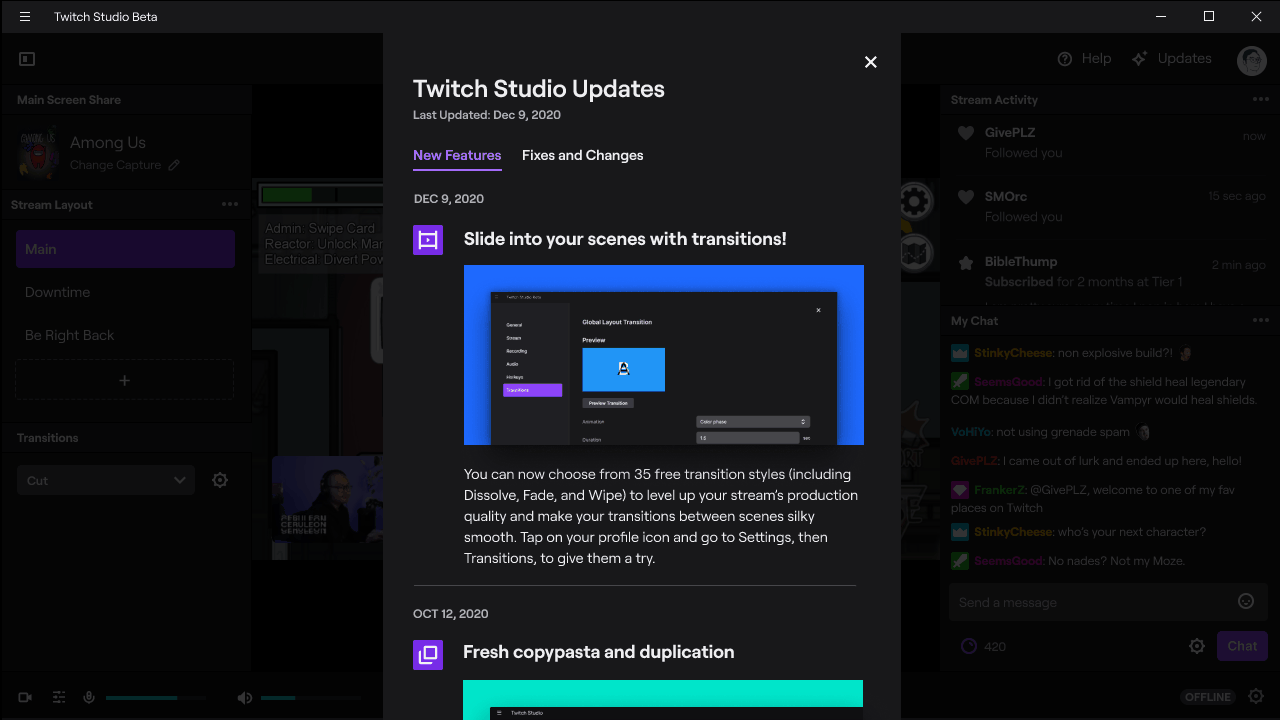Click the Updates label

click(1185, 59)
